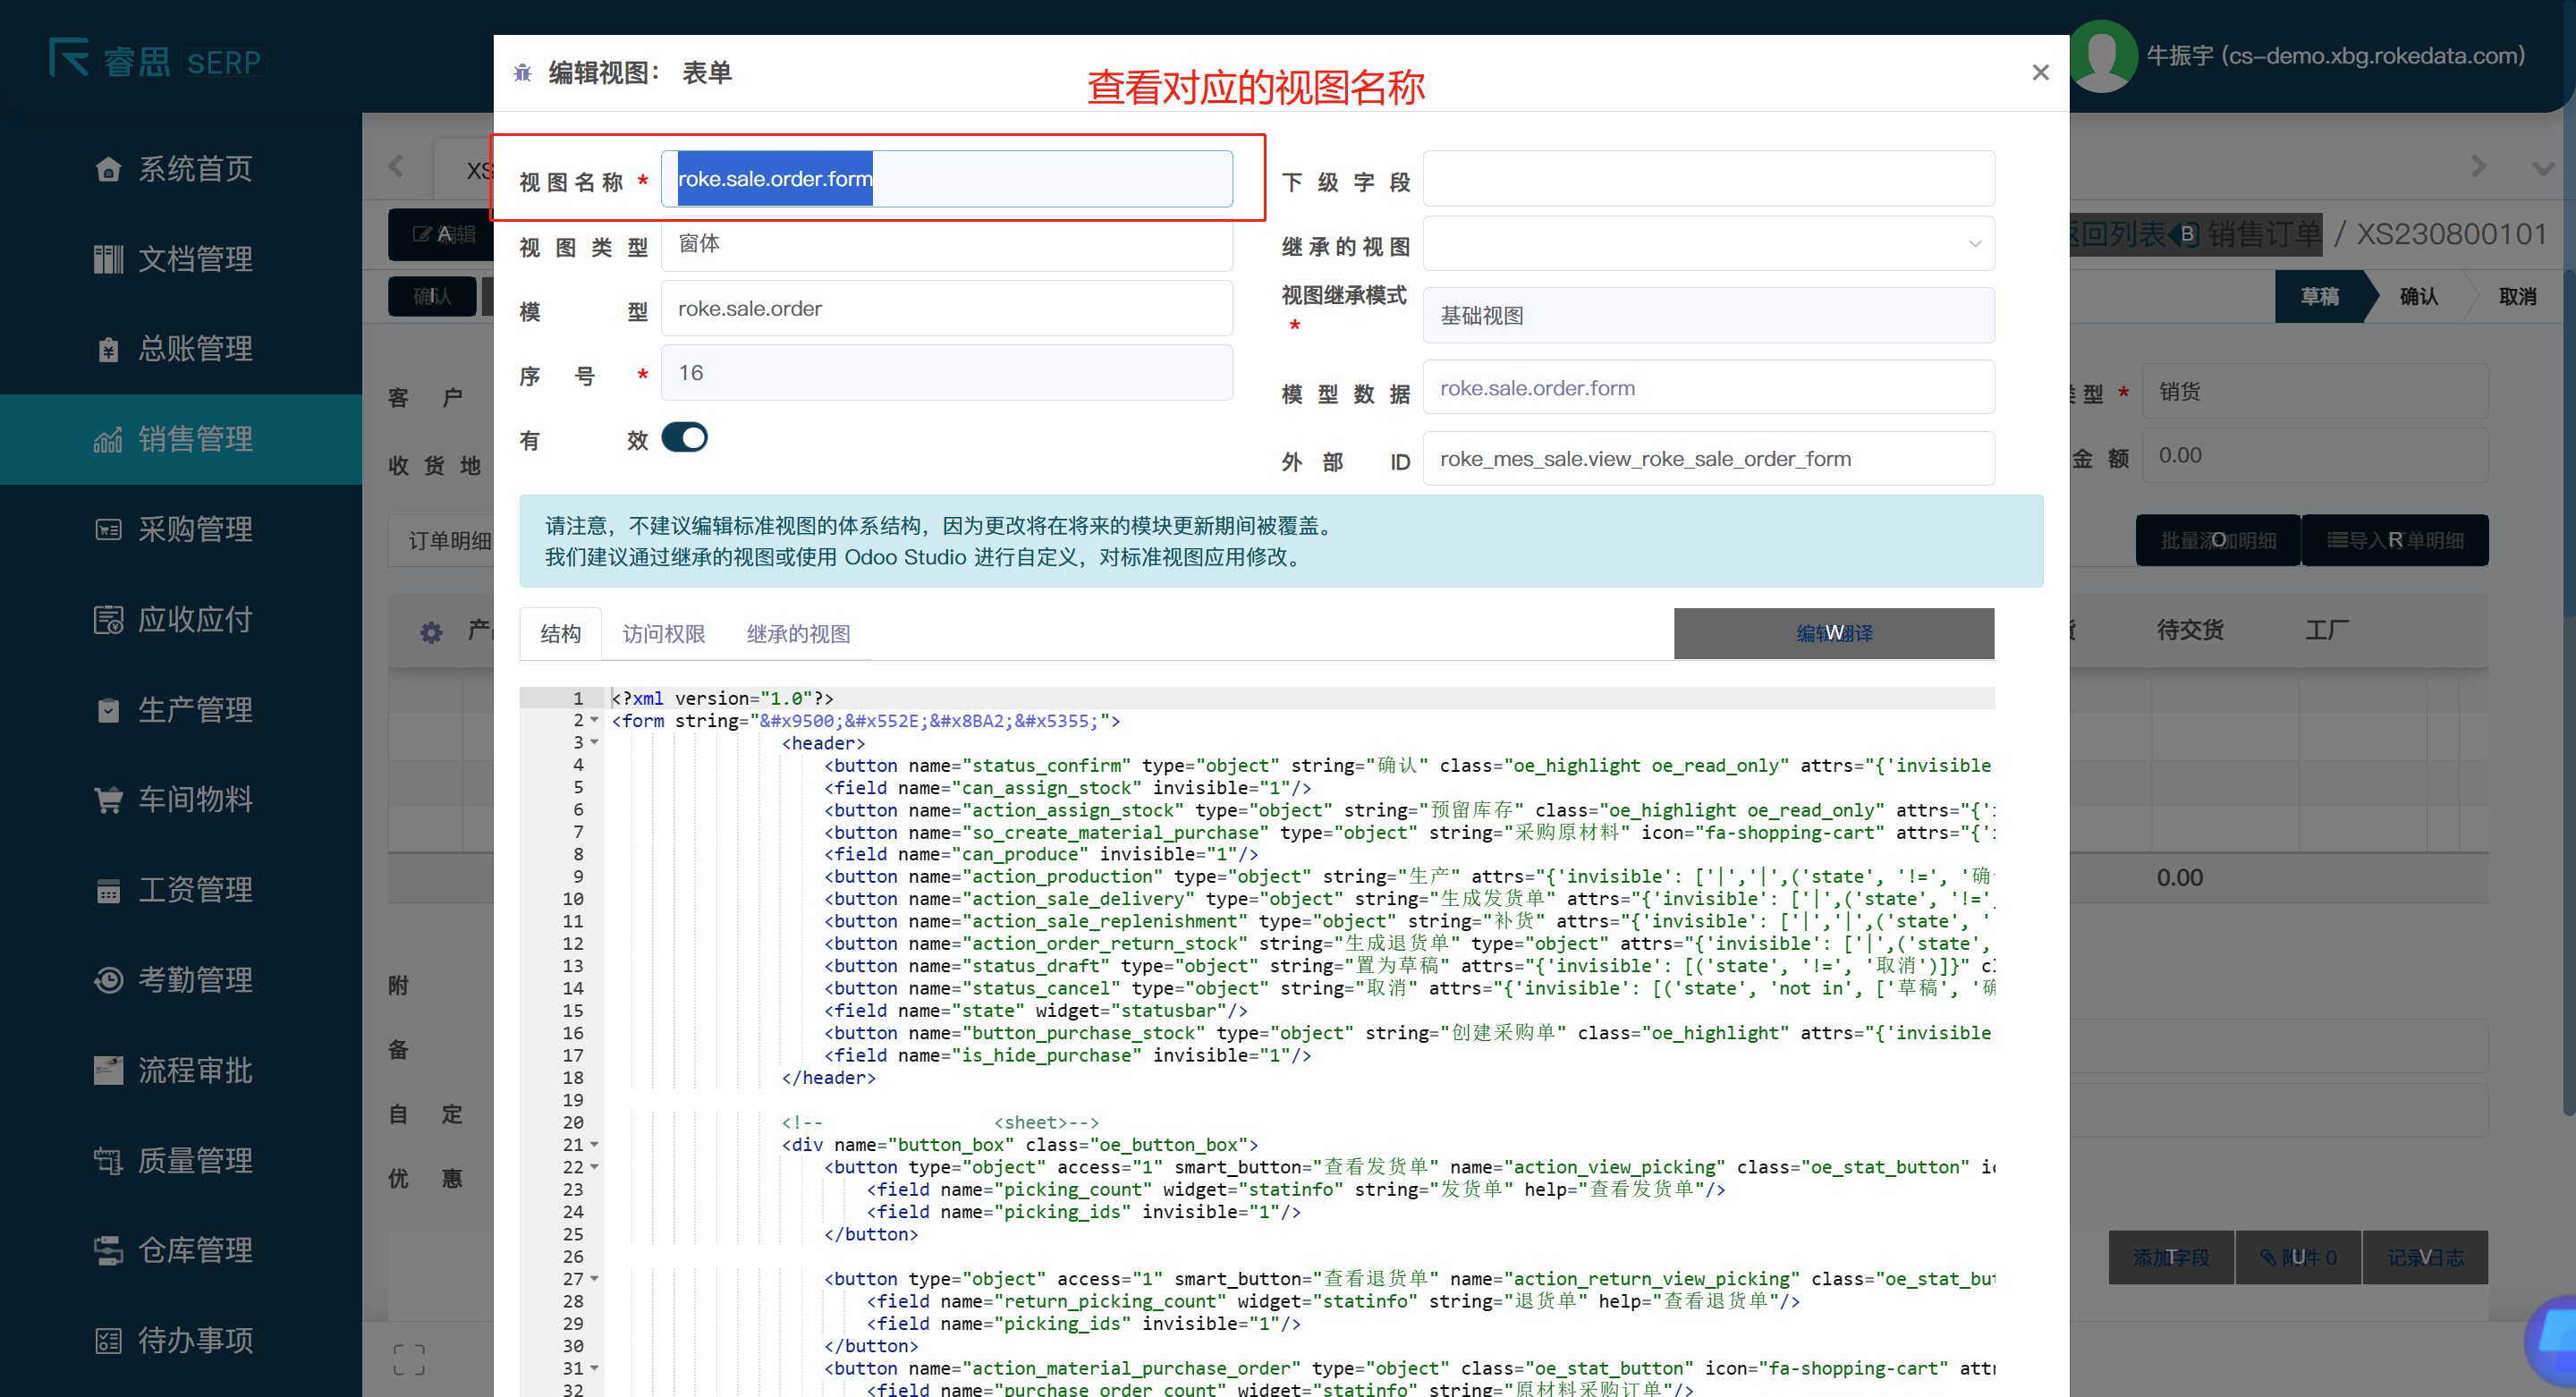Open 文档管理 sidebar icon
Screen dimensions: 2576x1397
[x=108, y=259]
